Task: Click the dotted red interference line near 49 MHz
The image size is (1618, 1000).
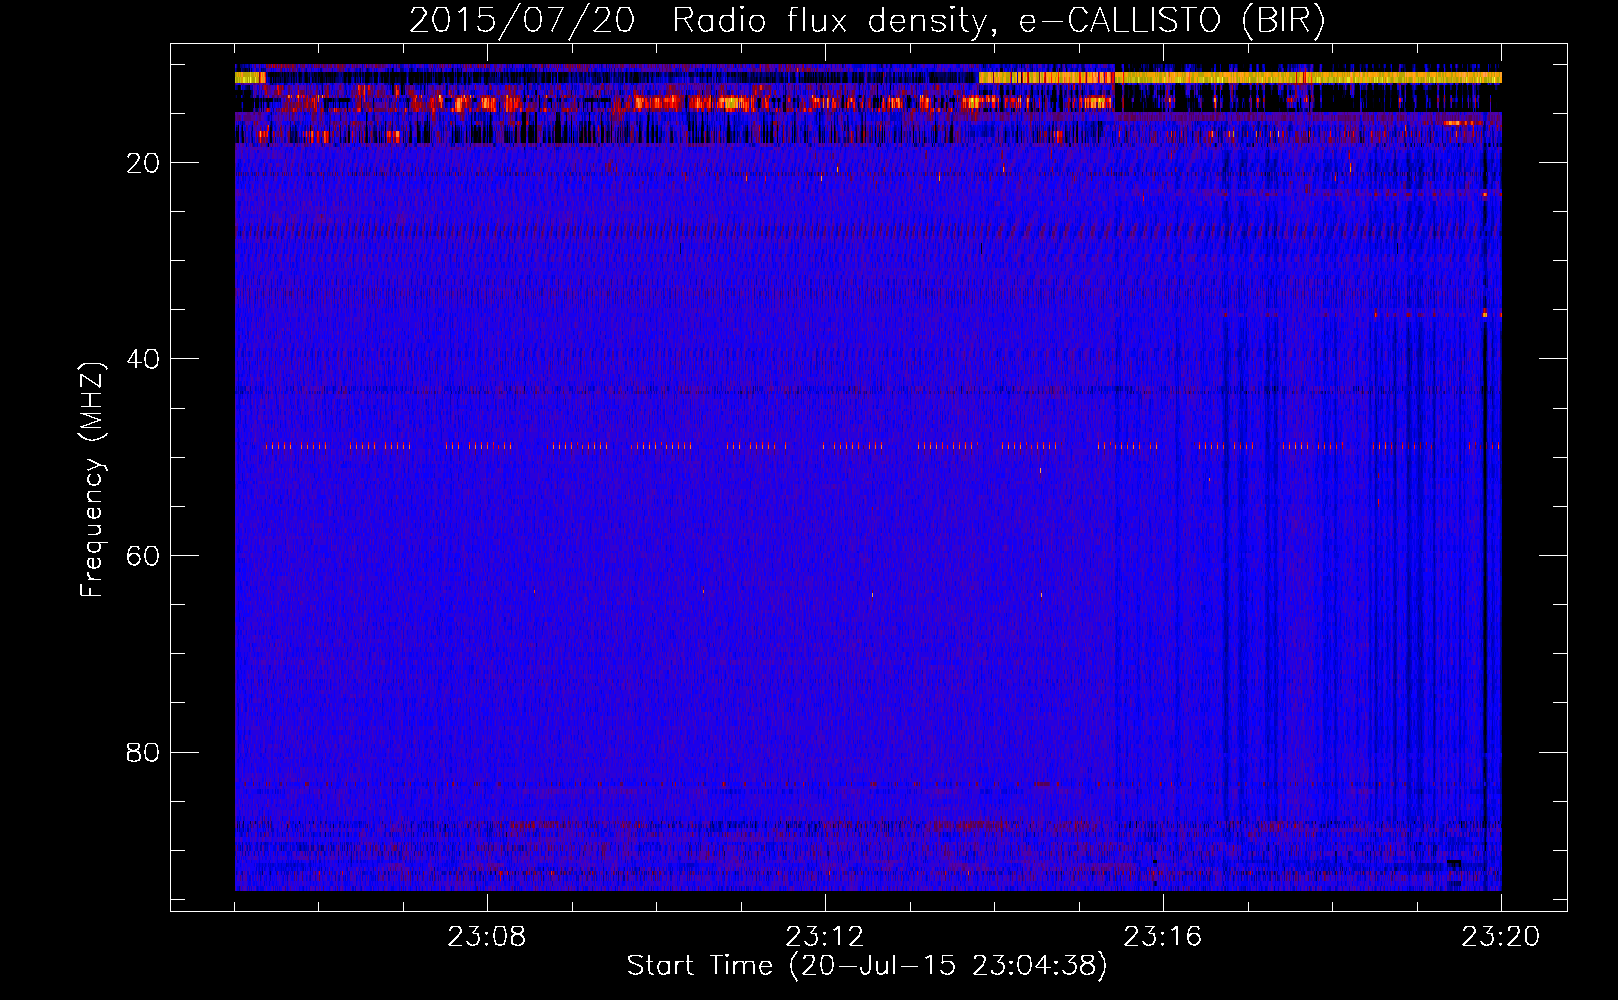Action: (882, 446)
